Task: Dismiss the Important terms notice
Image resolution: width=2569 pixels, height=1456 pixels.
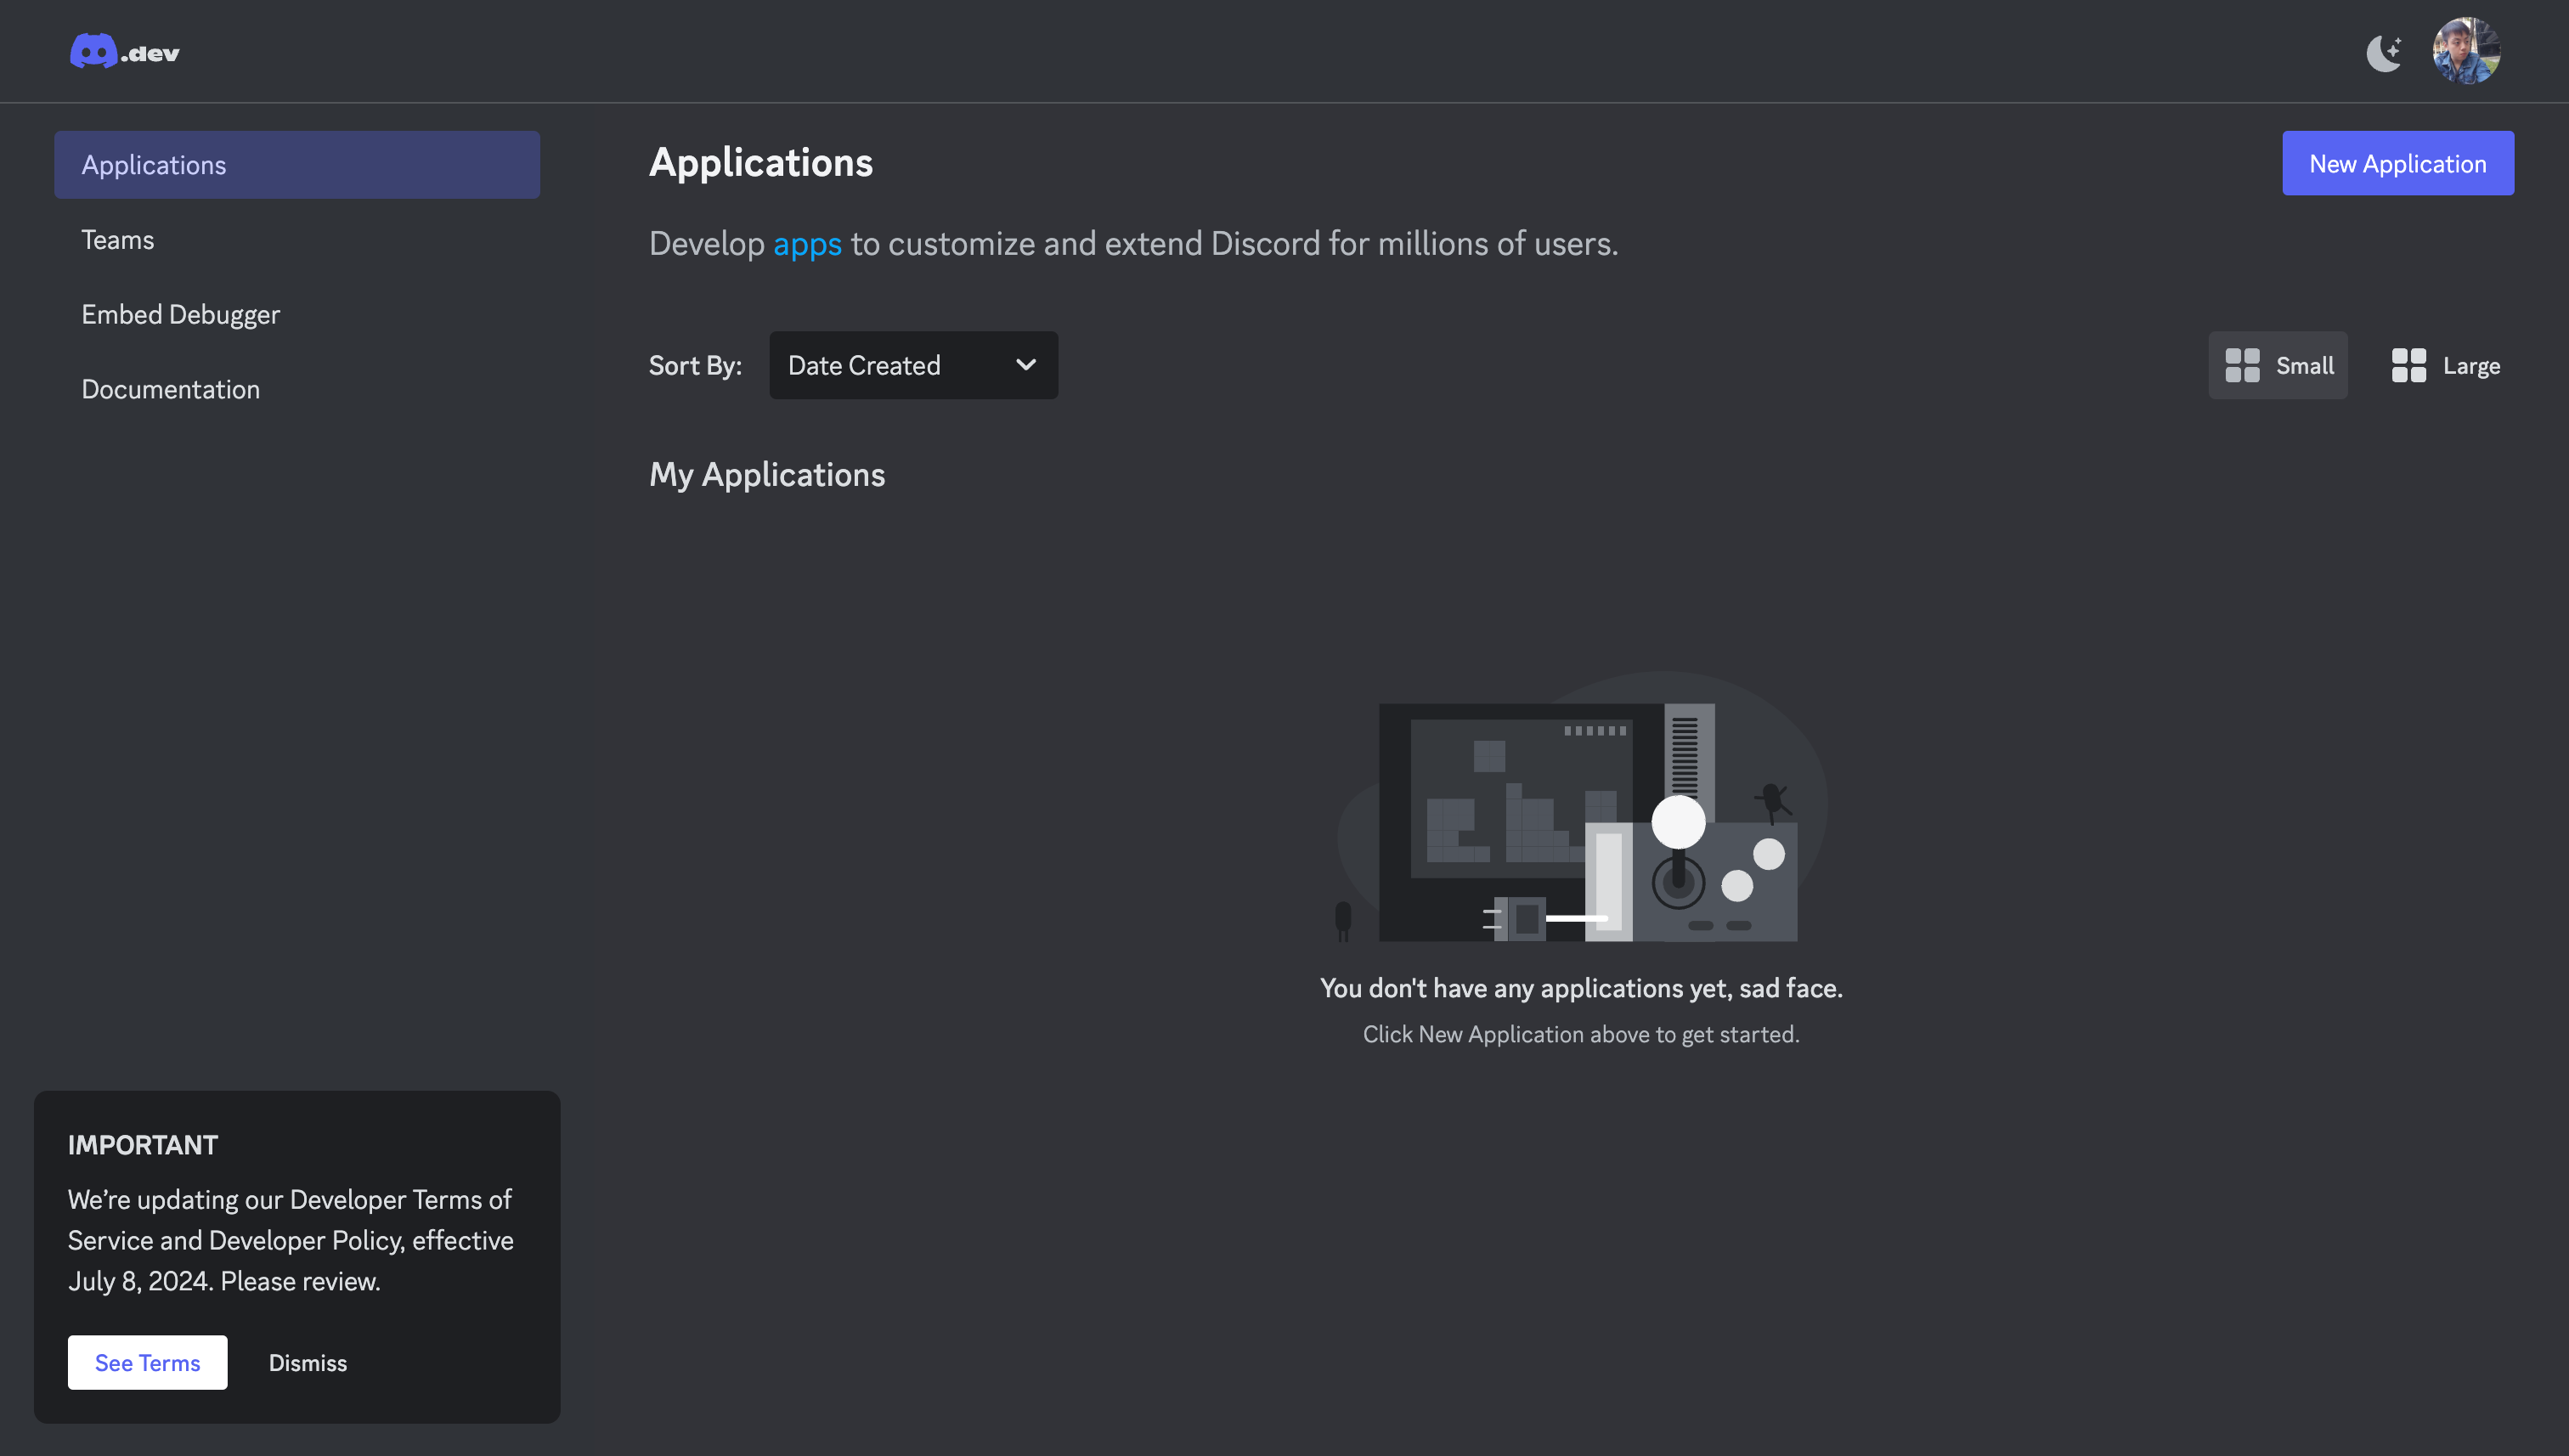Action: [x=308, y=1362]
